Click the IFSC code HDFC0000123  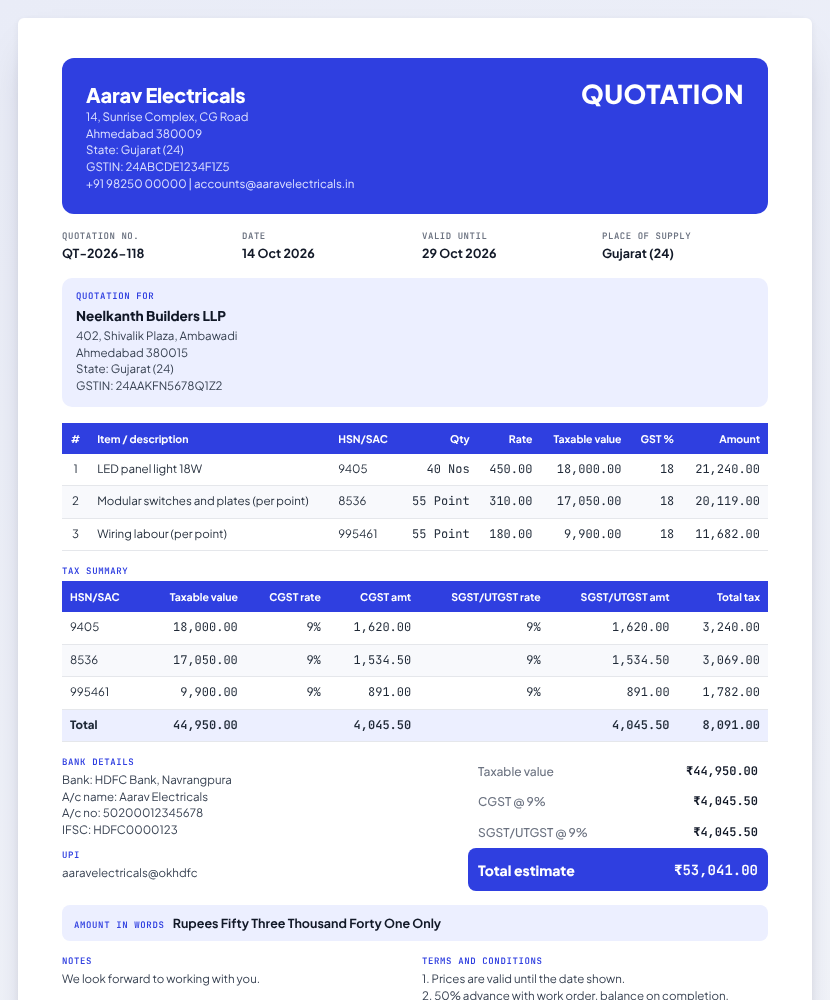pyautogui.click(x=135, y=830)
